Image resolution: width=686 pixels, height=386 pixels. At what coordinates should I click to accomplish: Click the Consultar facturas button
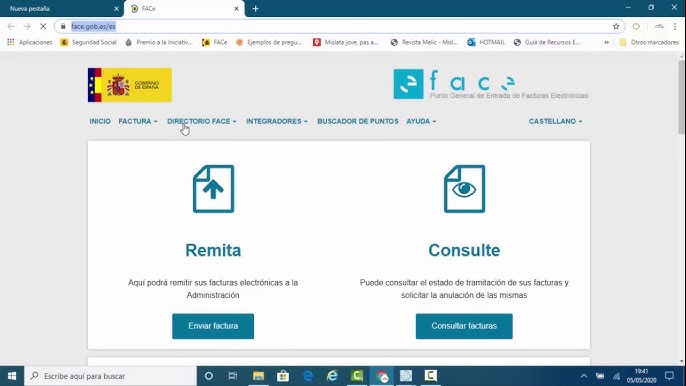coord(464,326)
